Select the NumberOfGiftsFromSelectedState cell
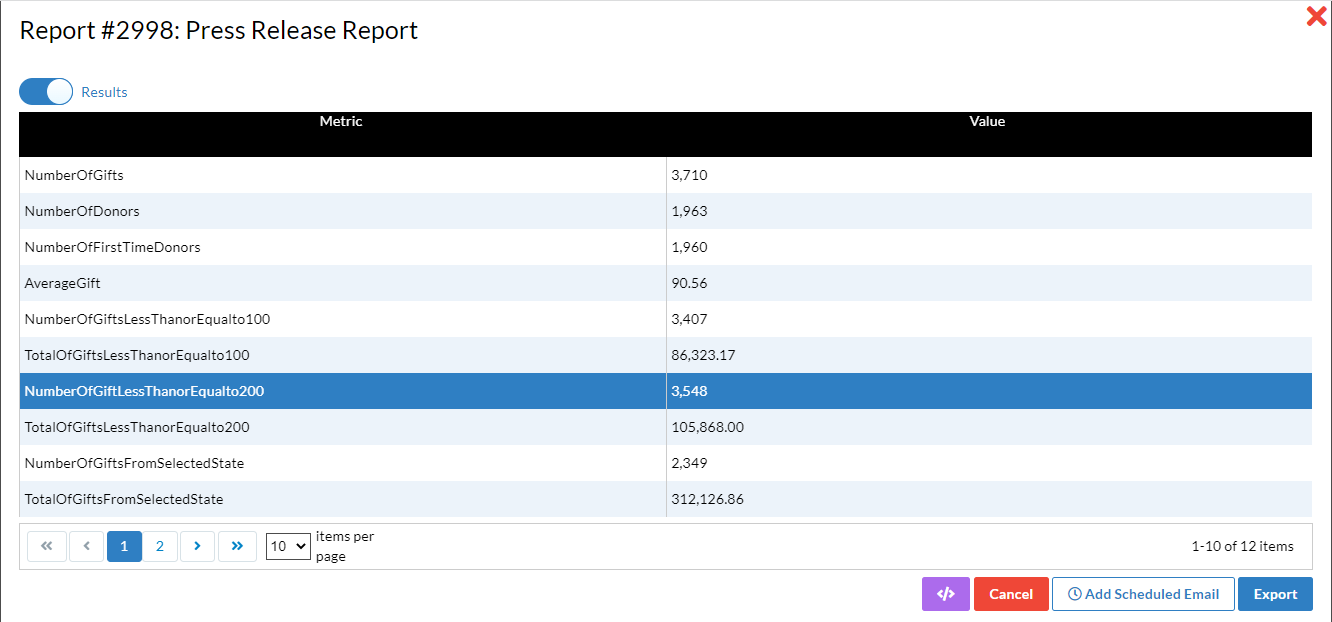The width and height of the screenshot is (1332, 622). [x=343, y=463]
